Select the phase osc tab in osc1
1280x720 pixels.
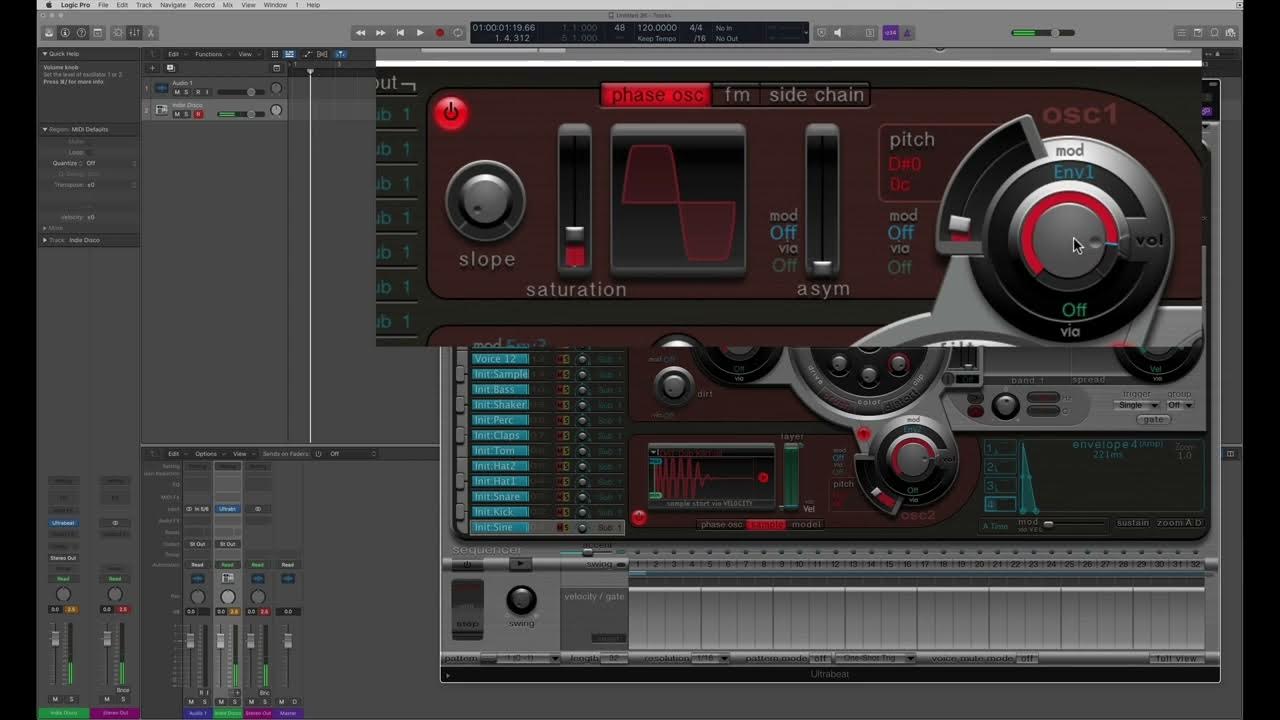tap(657, 95)
